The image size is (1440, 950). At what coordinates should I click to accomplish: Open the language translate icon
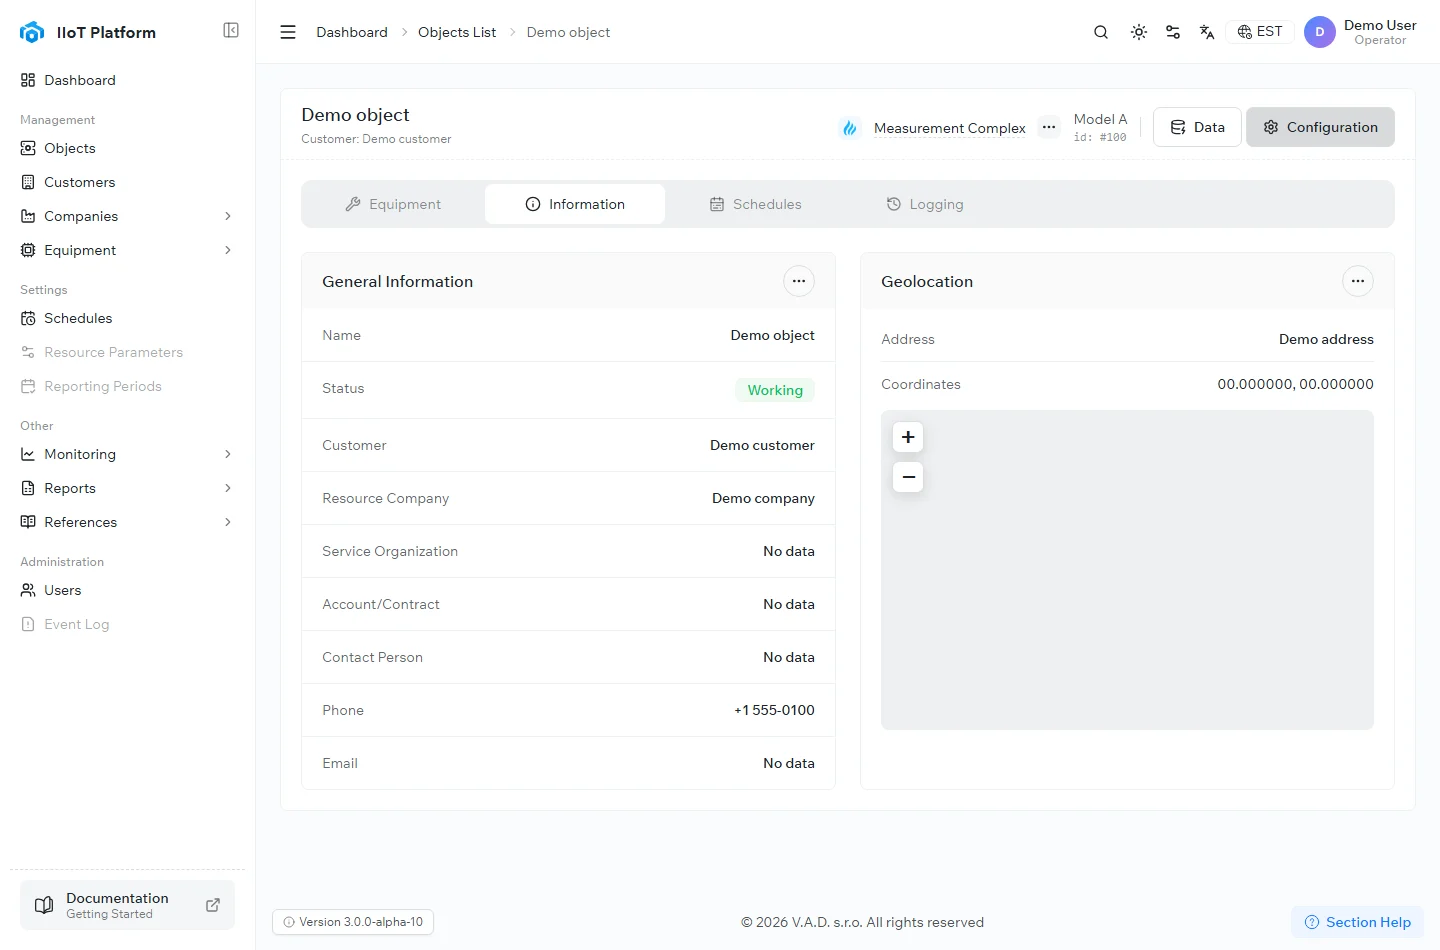[1207, 32]
